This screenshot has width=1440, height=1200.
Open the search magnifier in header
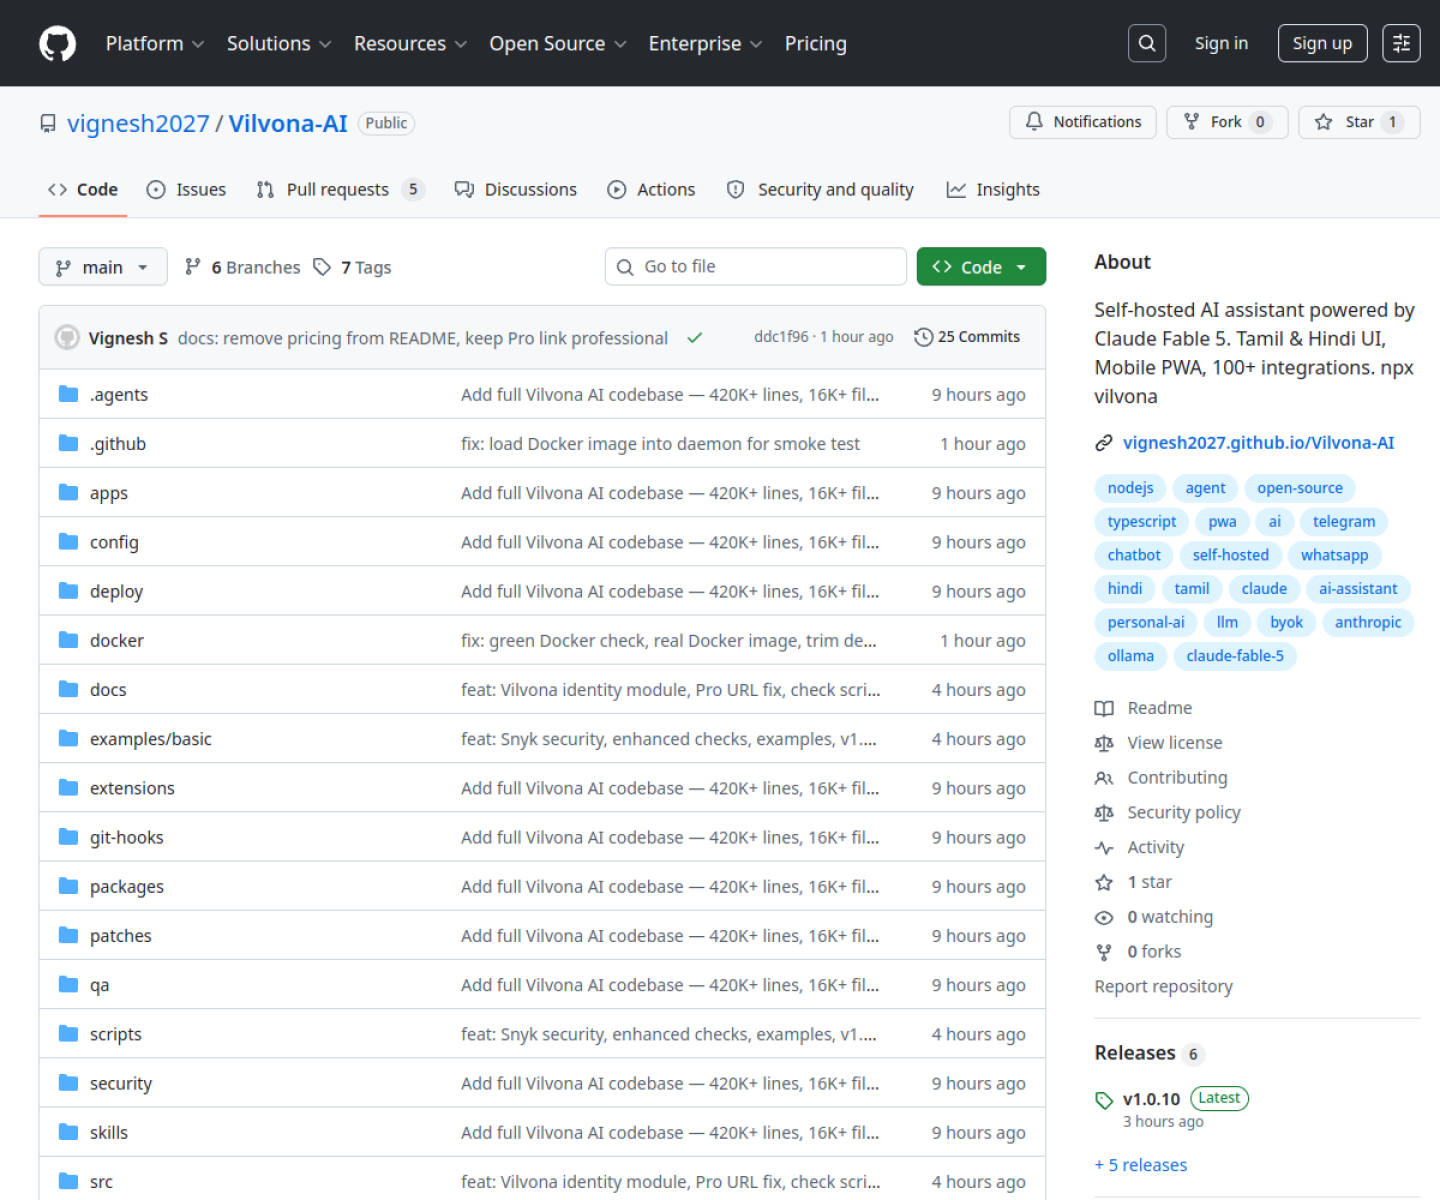1147,43
